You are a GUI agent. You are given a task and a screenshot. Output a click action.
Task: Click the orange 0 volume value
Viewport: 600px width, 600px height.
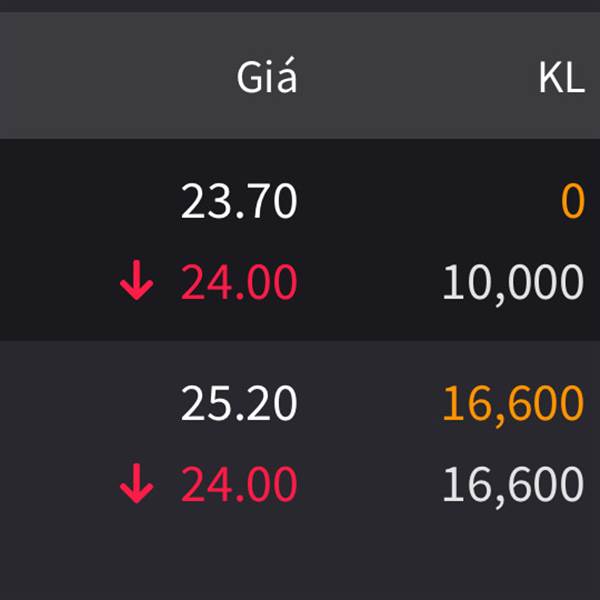572,203
